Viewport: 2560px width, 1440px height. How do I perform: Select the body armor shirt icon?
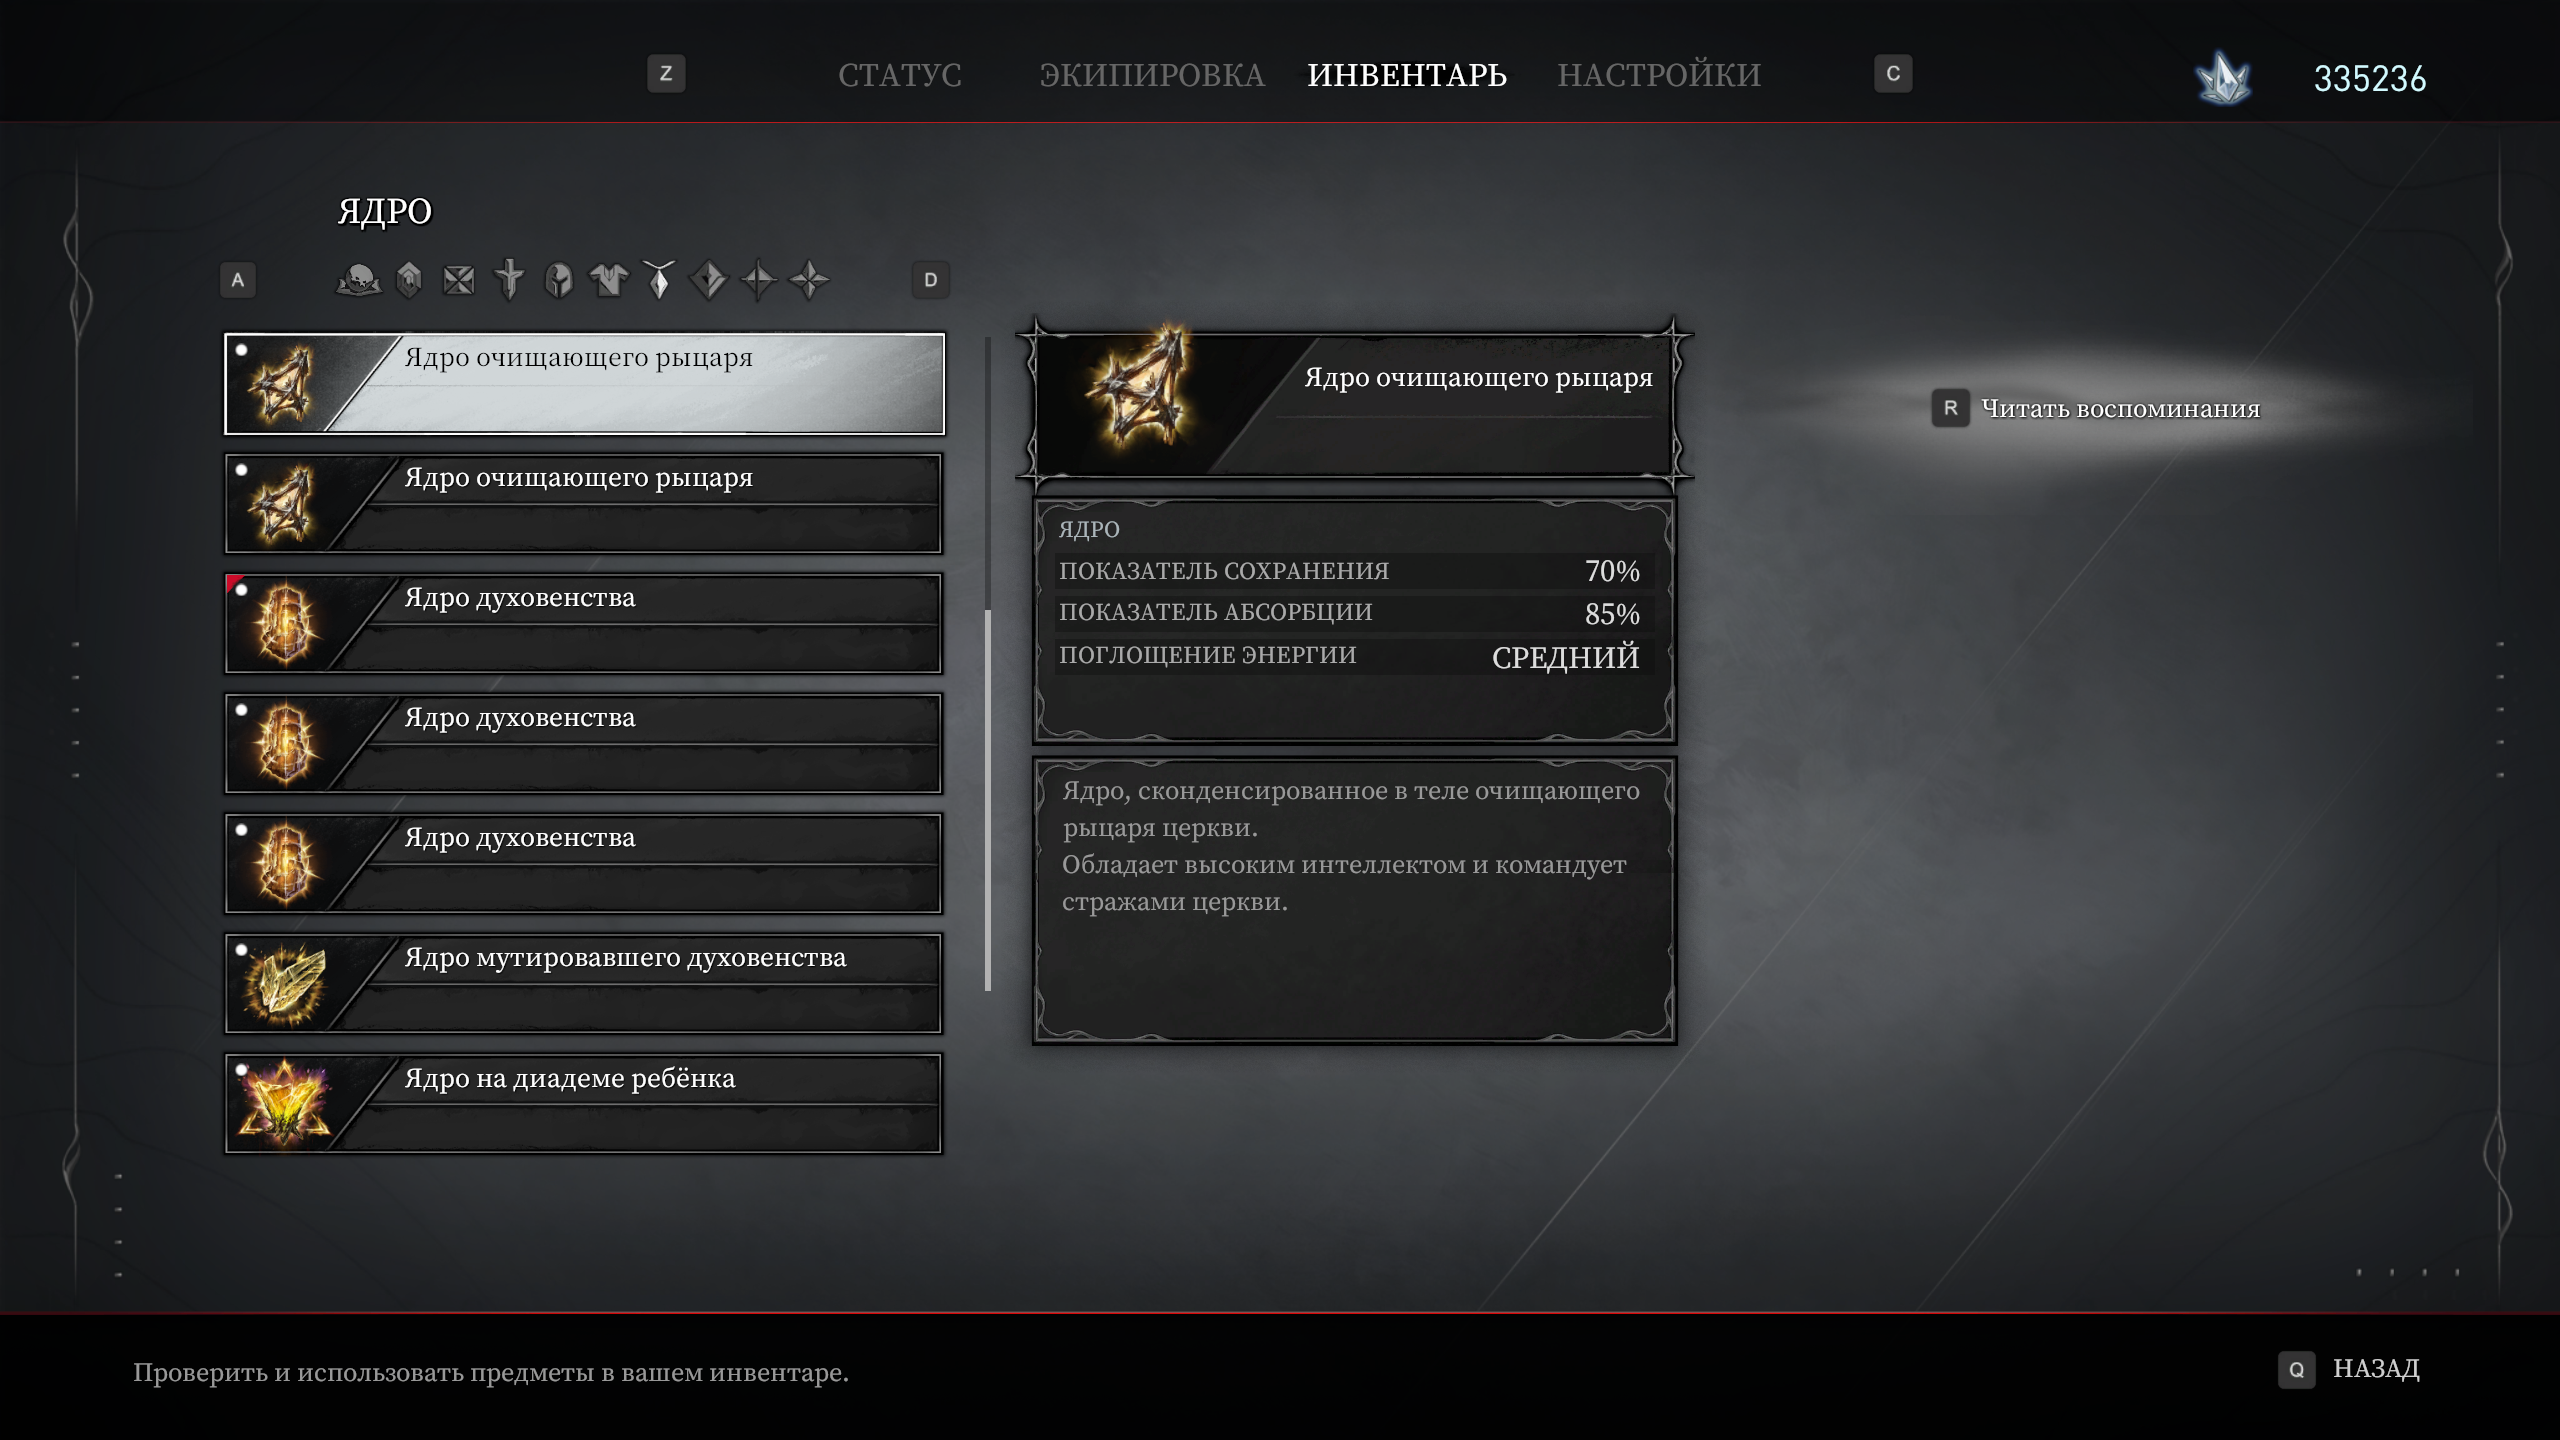(x=609, y=280)
